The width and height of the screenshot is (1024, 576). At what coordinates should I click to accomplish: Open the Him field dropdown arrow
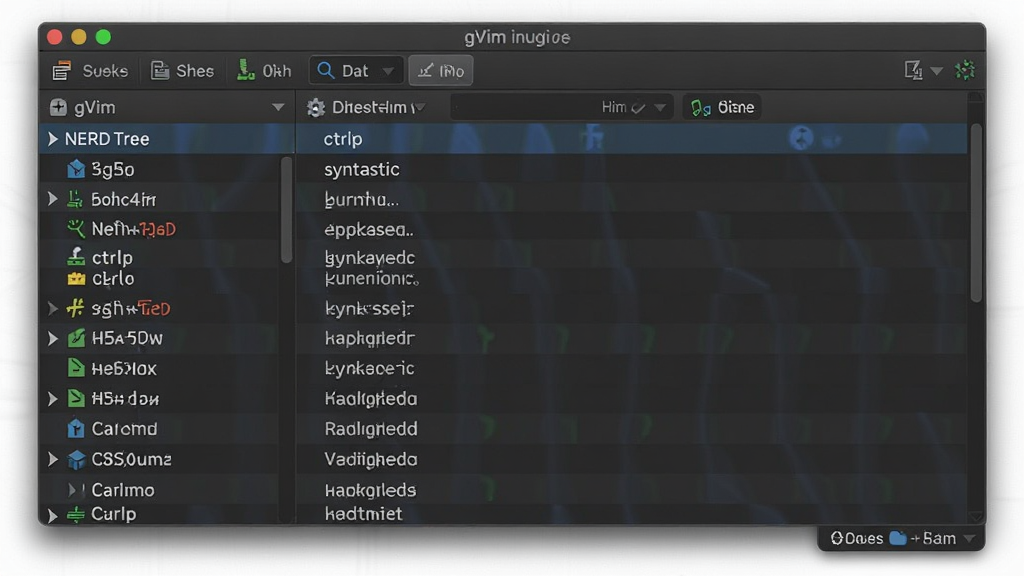(x=660, y=108)
